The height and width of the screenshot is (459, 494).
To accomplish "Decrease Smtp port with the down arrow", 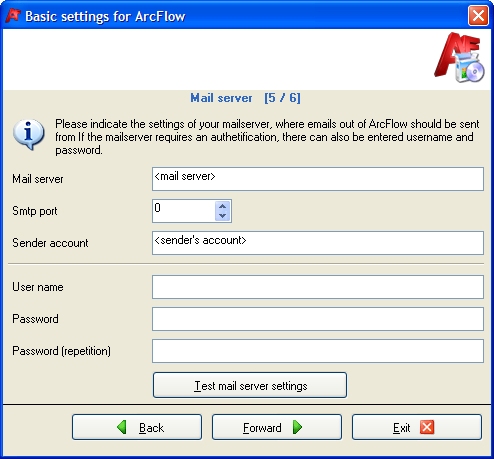I will point(222,216).
